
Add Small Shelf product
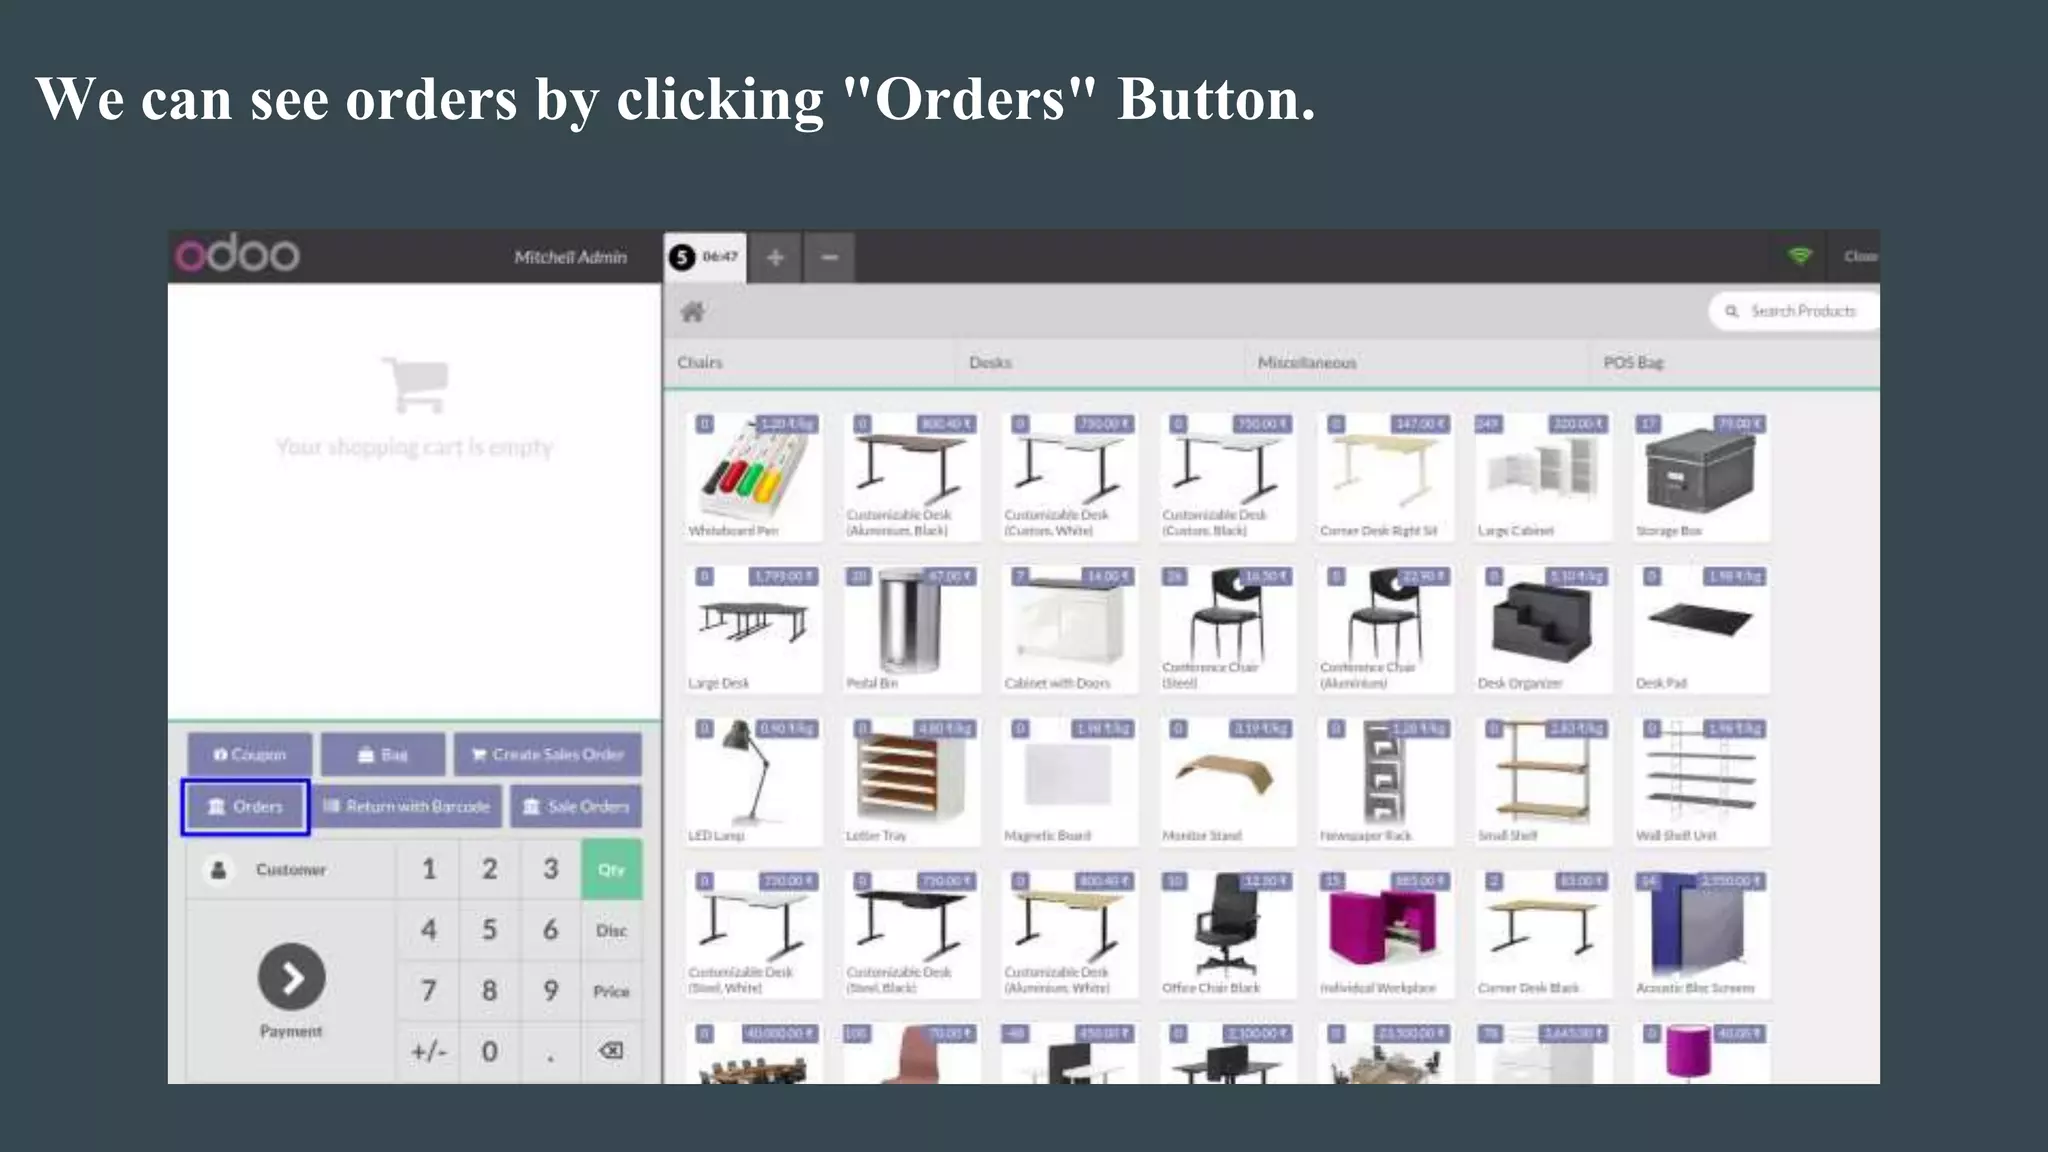[1543, 781]
